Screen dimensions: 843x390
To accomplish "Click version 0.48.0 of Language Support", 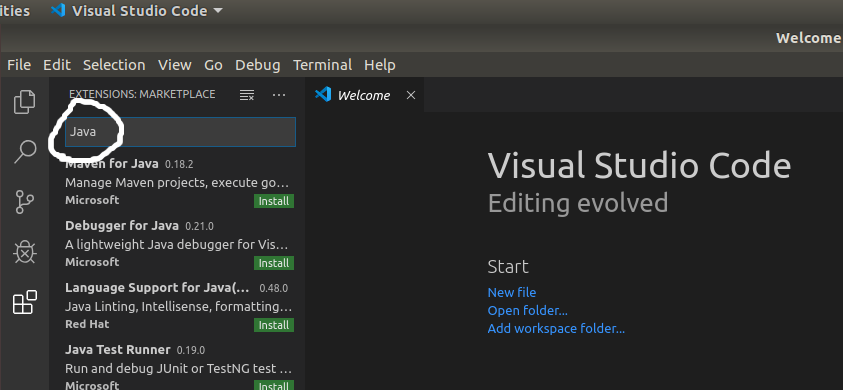I will pos(274,288).
